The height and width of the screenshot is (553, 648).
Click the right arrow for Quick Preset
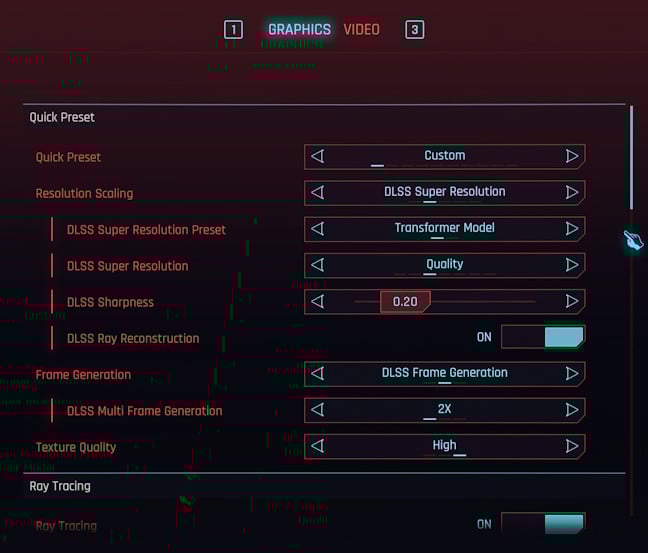572,156
